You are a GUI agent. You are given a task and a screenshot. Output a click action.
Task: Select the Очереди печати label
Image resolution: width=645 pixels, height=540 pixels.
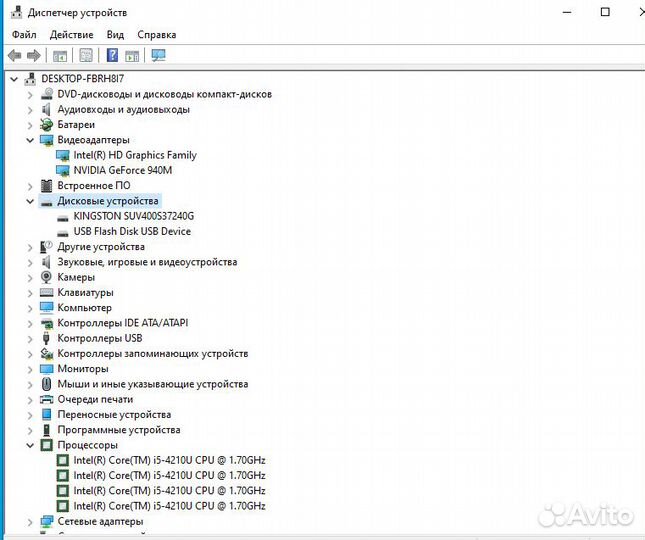95,399
